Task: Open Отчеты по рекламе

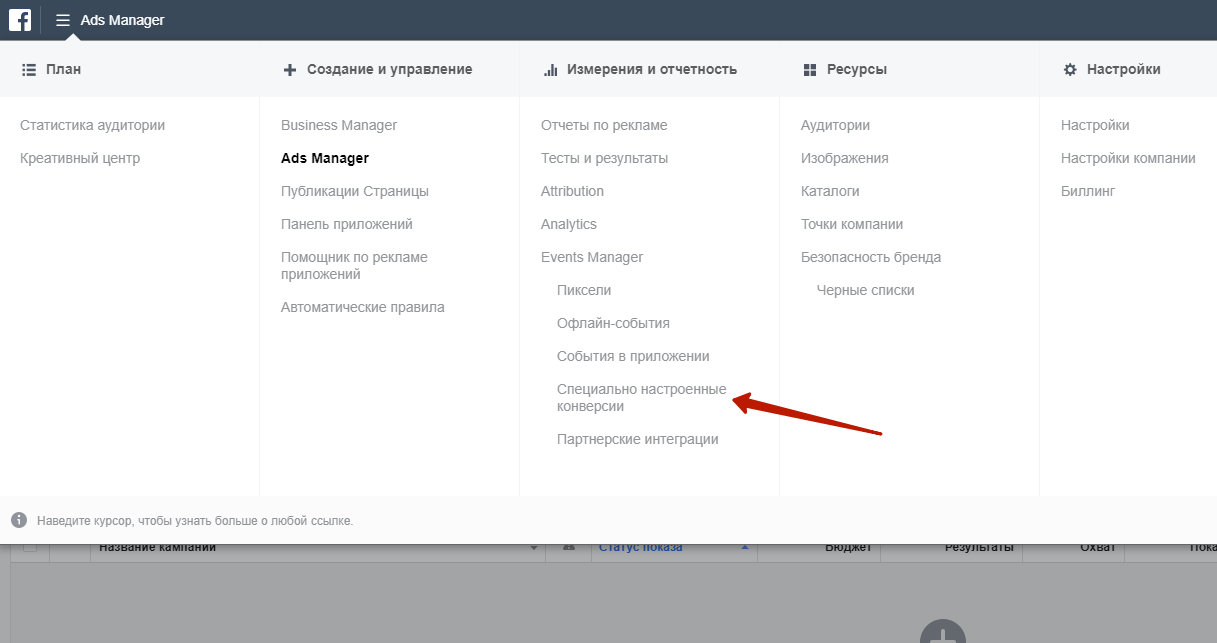Action: click(604, 125)
